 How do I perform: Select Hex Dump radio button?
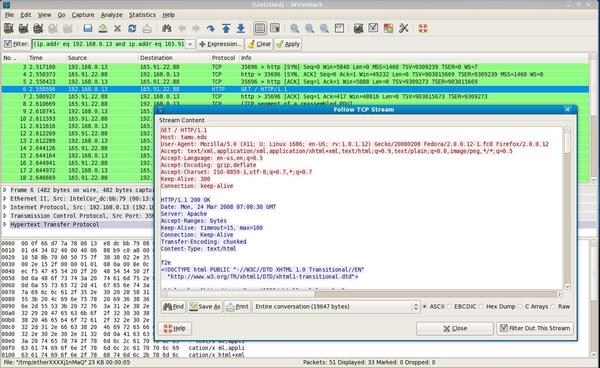click(x=481, y=307)
